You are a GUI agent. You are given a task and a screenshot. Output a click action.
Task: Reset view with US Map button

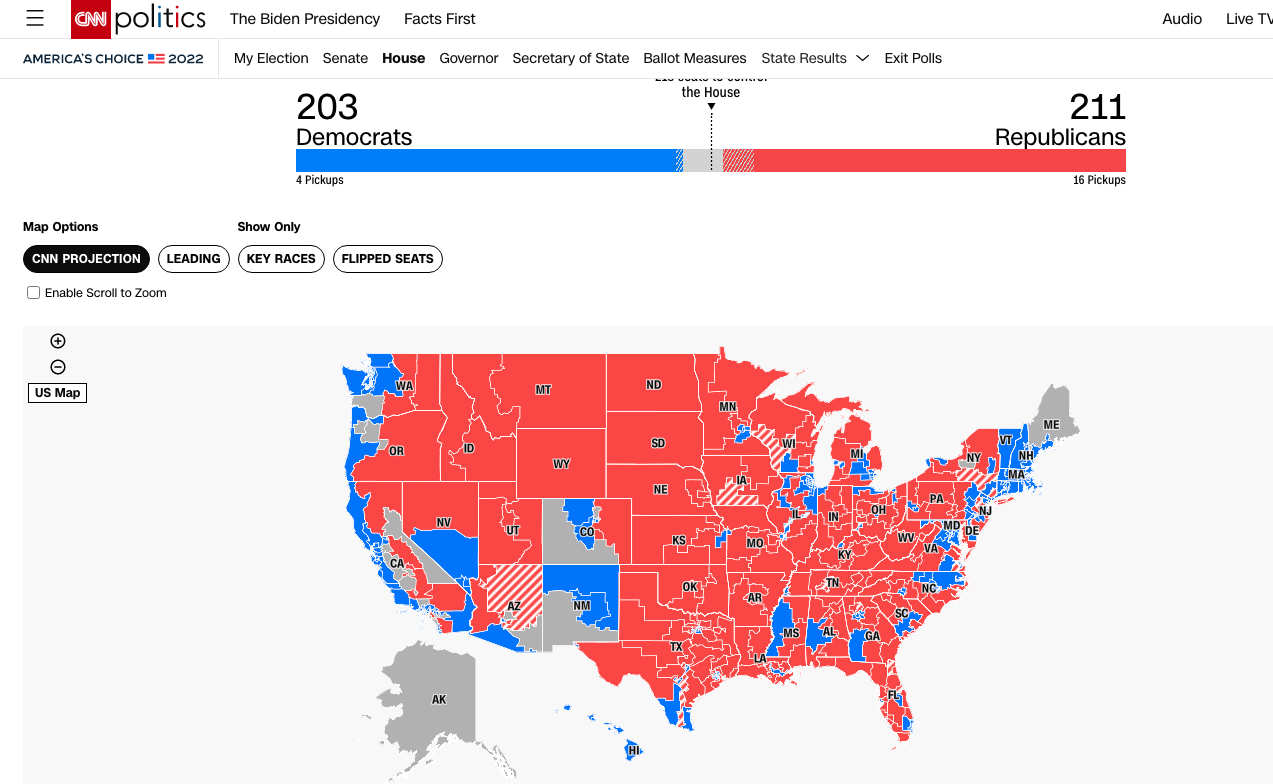pyautogui.click(x=58, y=393)
